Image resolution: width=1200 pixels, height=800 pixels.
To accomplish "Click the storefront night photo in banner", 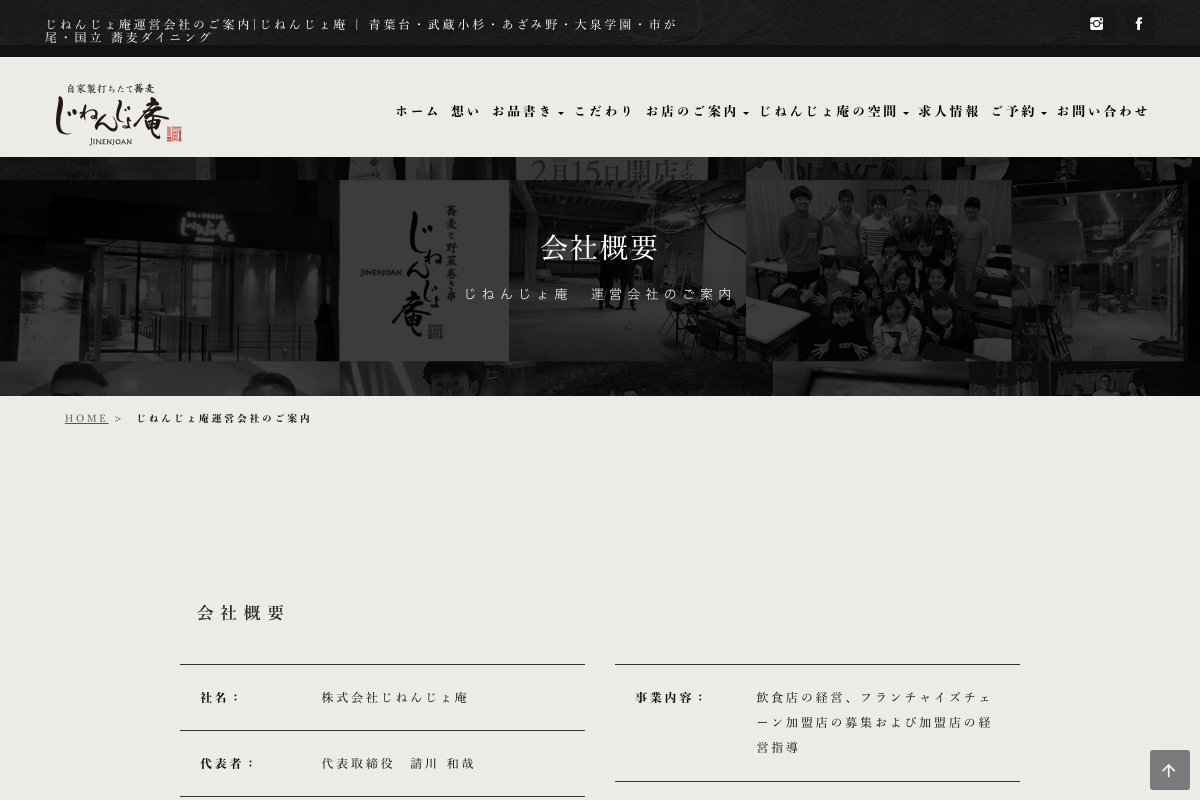I will (170, 270).
